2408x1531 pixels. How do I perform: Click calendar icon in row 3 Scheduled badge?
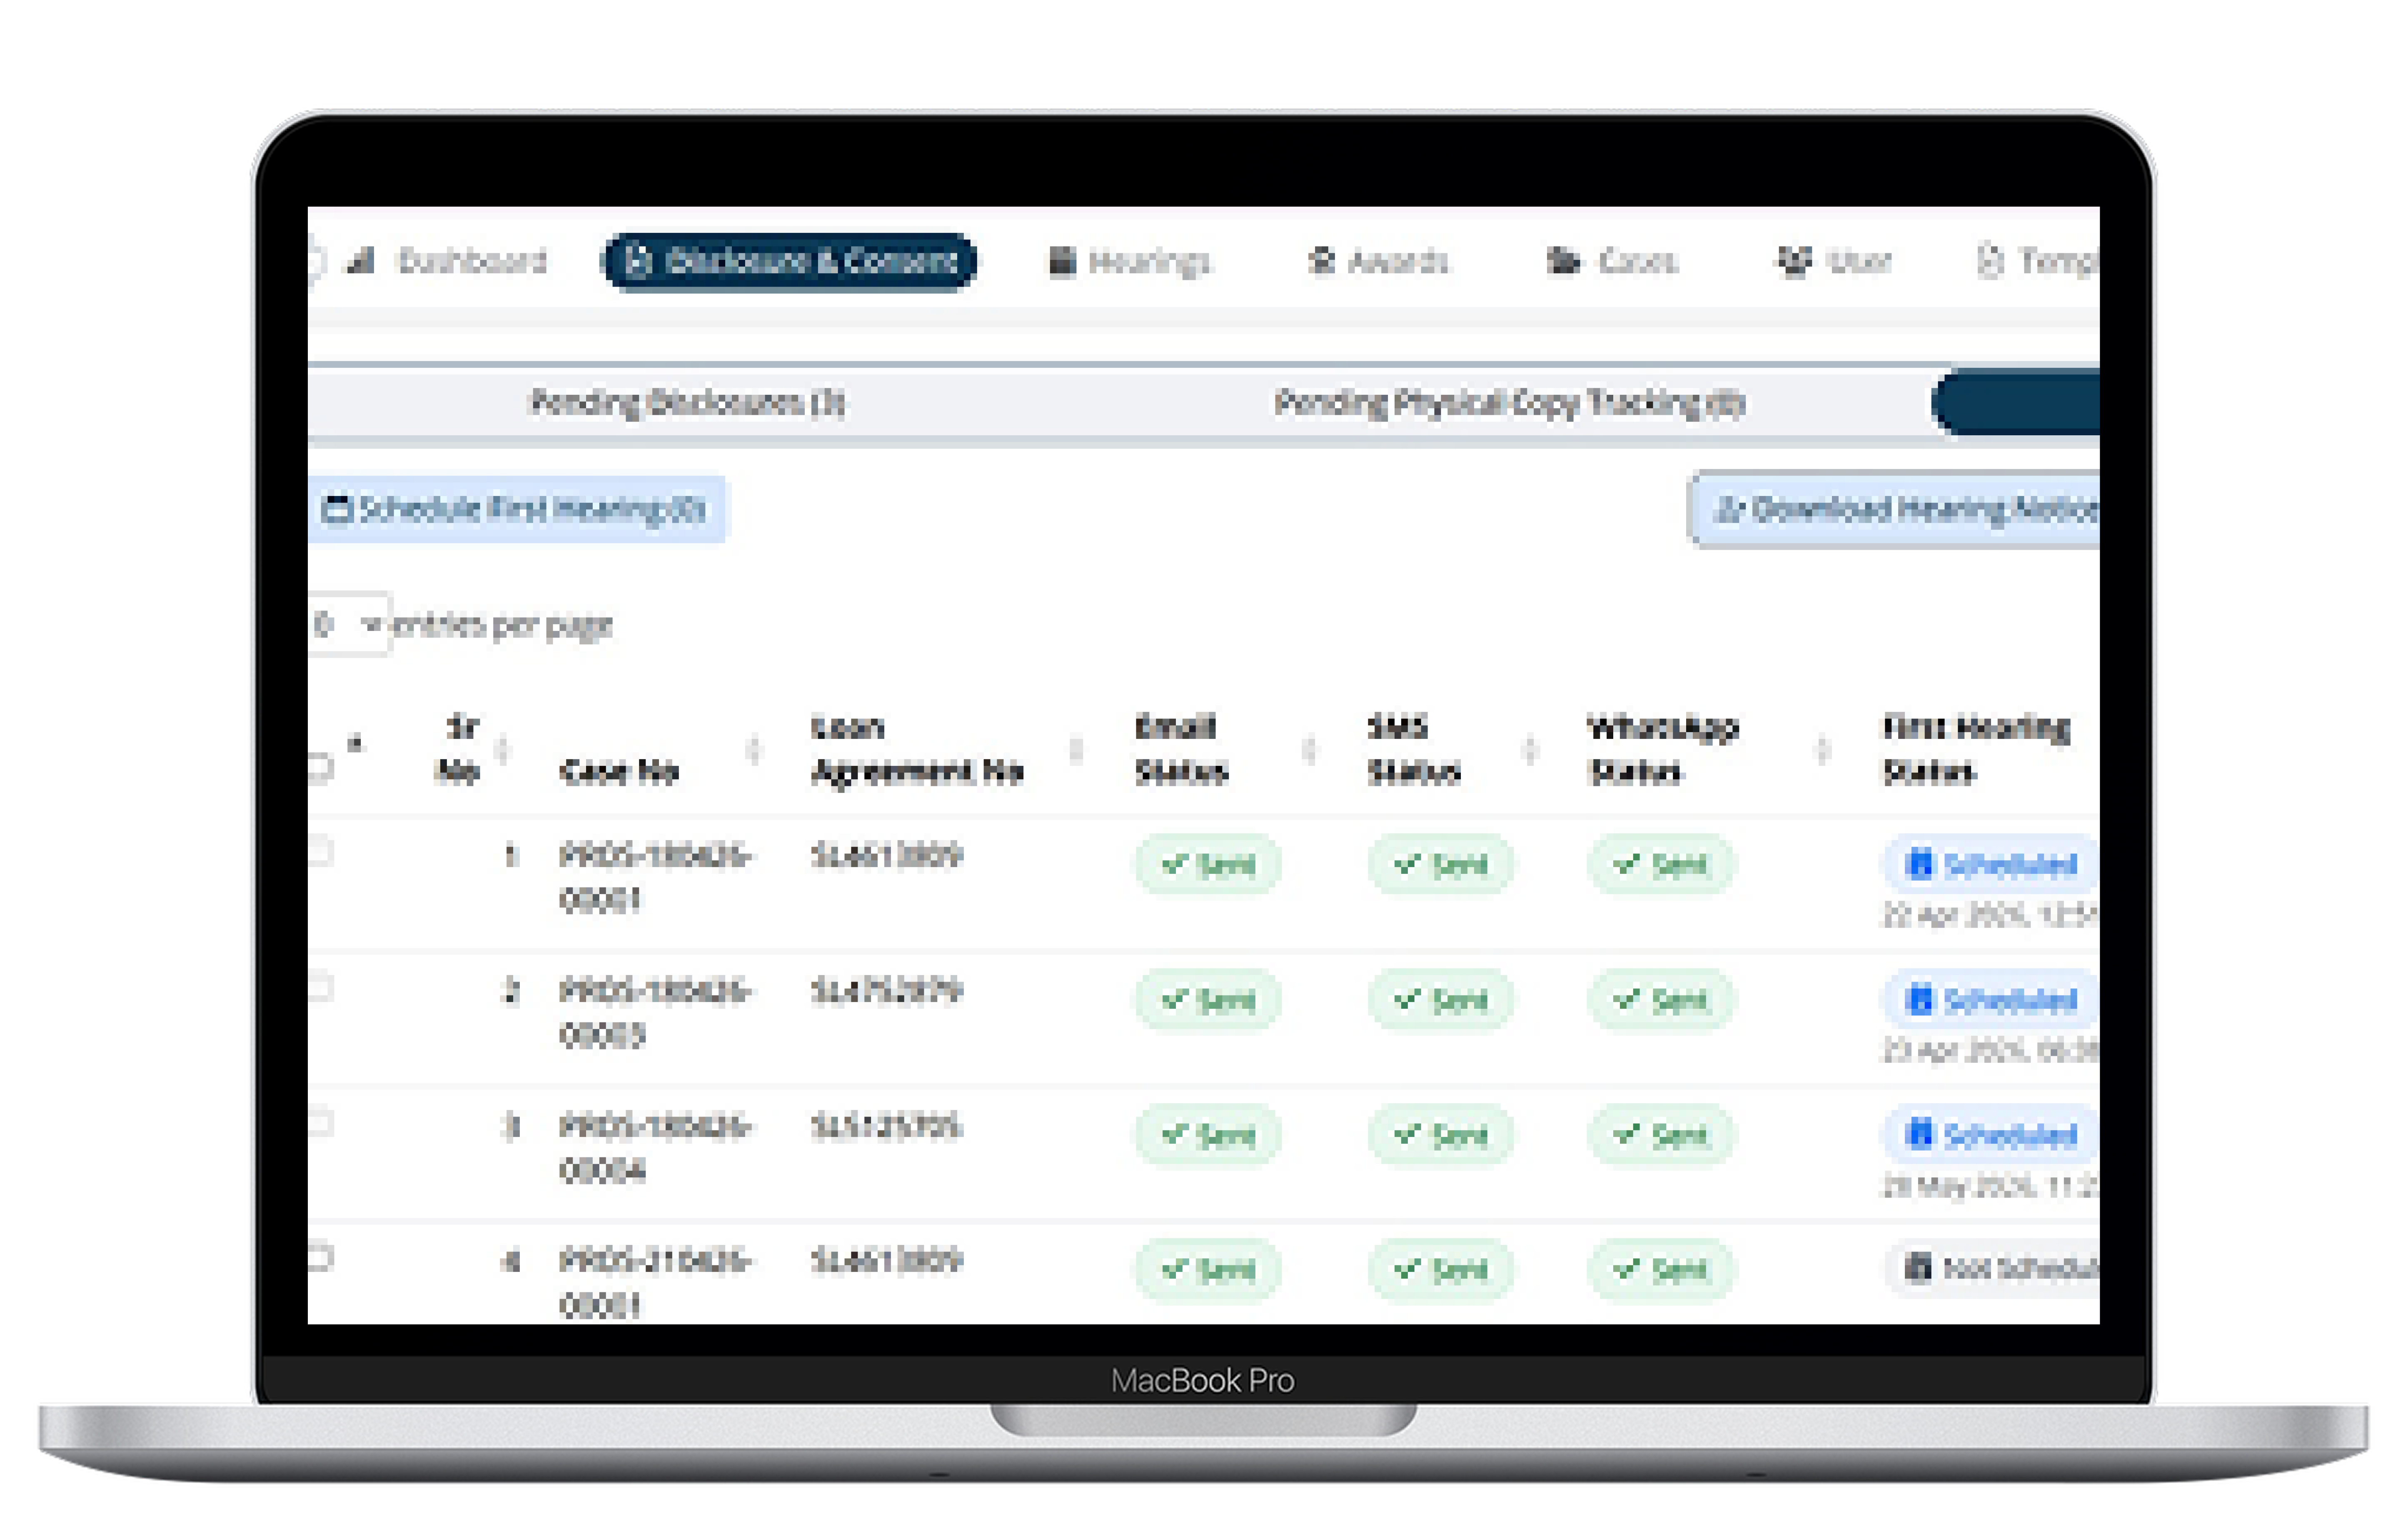tap(1919, 1134)
